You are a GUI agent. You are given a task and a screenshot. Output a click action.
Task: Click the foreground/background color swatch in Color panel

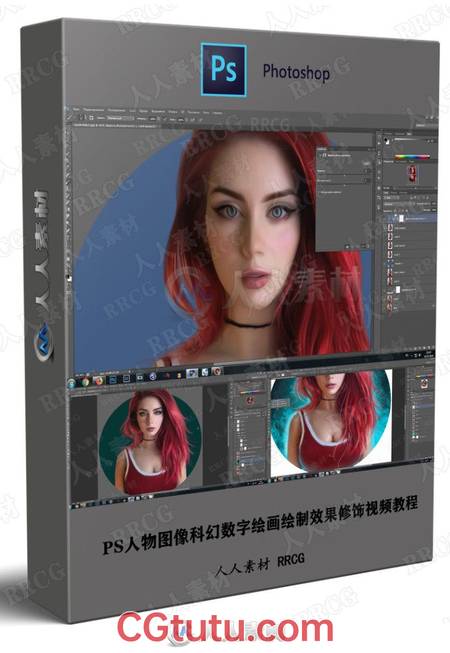pyautogui.click(x=387, y=141)
